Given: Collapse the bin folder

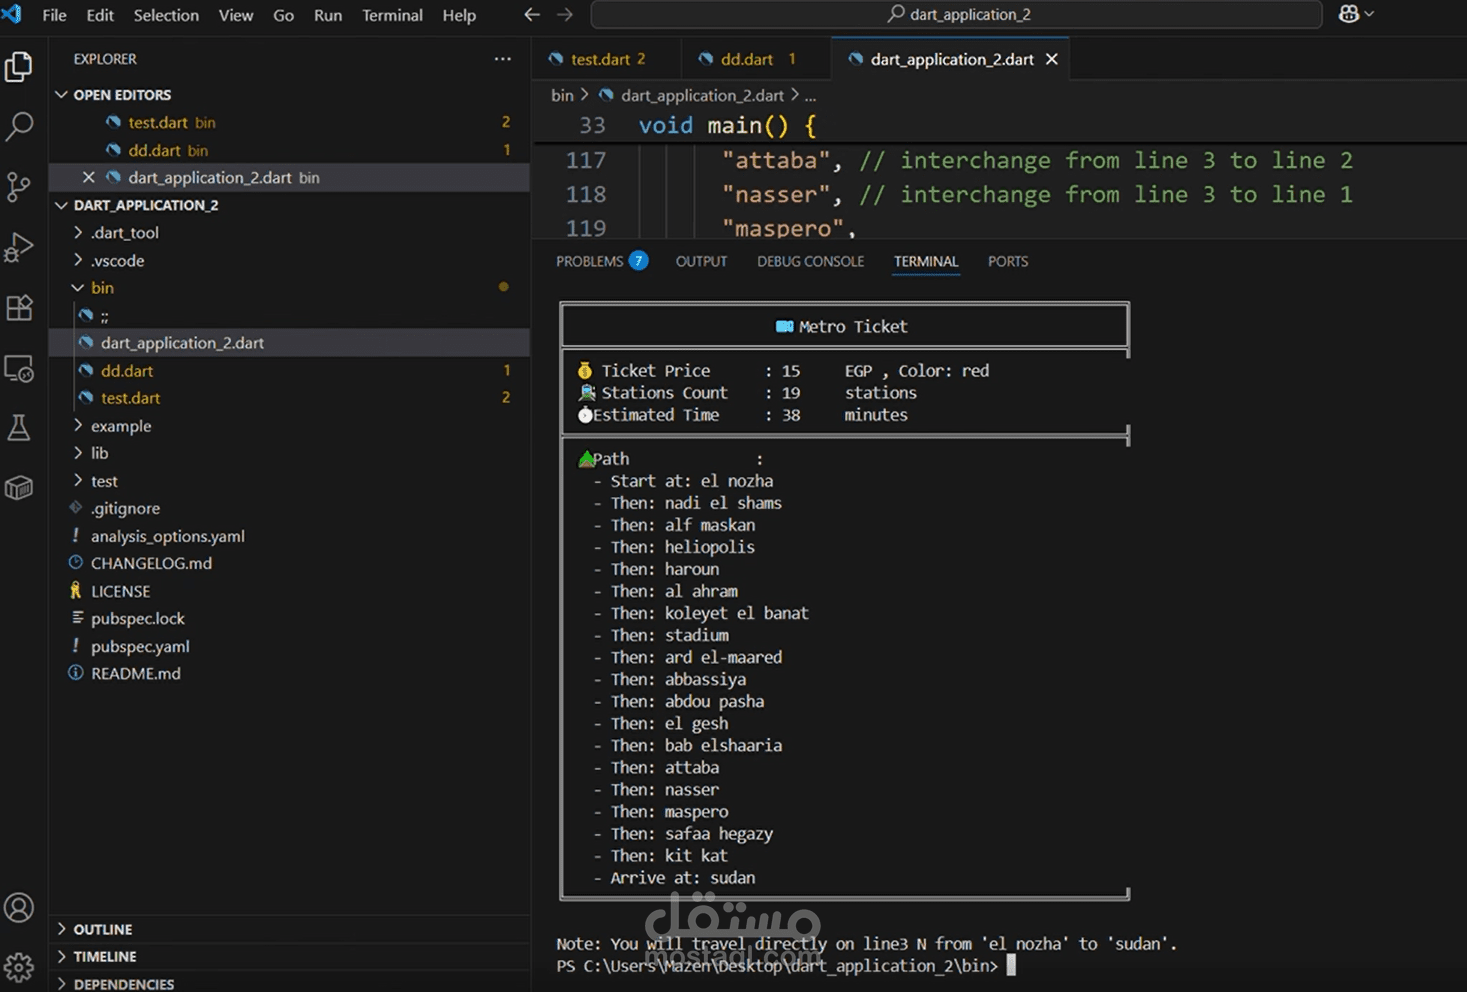Looking at the screenshot, I should click(x=101, y=288).
